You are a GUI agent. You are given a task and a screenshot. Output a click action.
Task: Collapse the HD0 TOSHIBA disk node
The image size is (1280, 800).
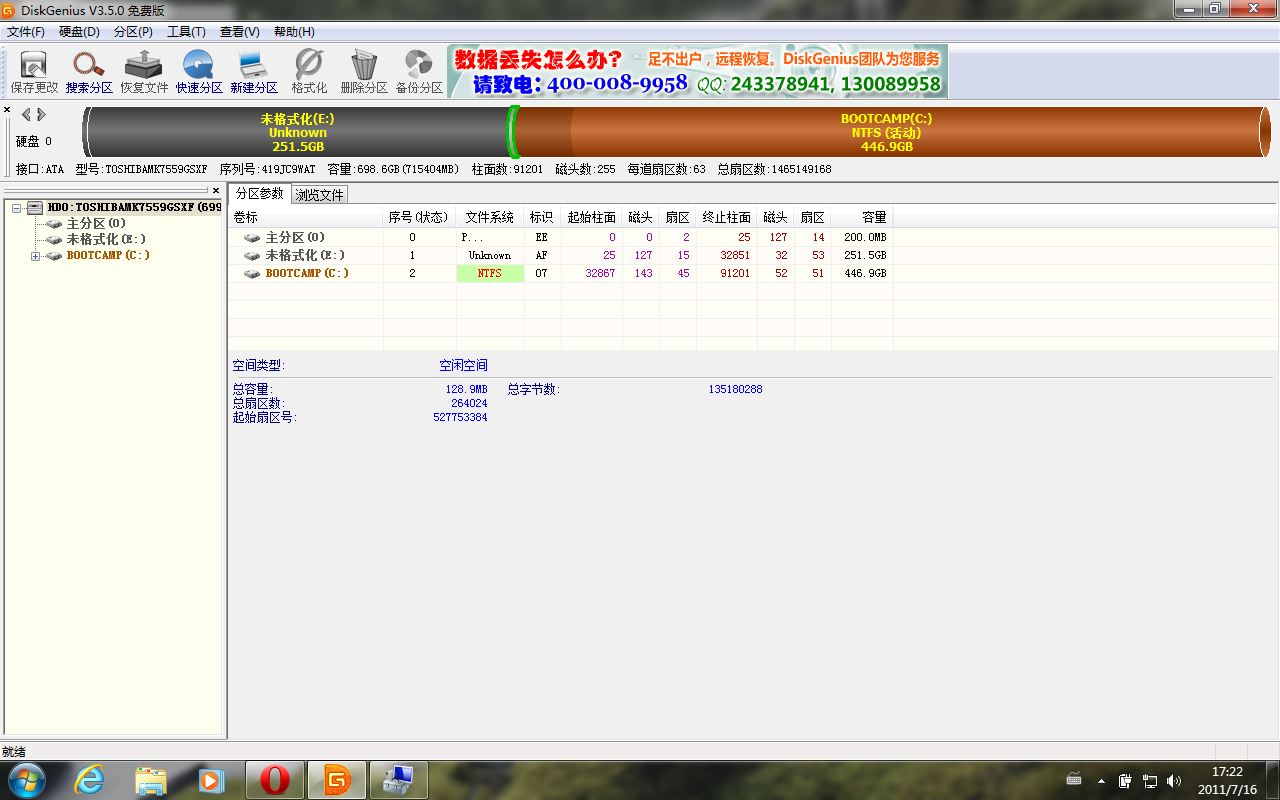17,208
